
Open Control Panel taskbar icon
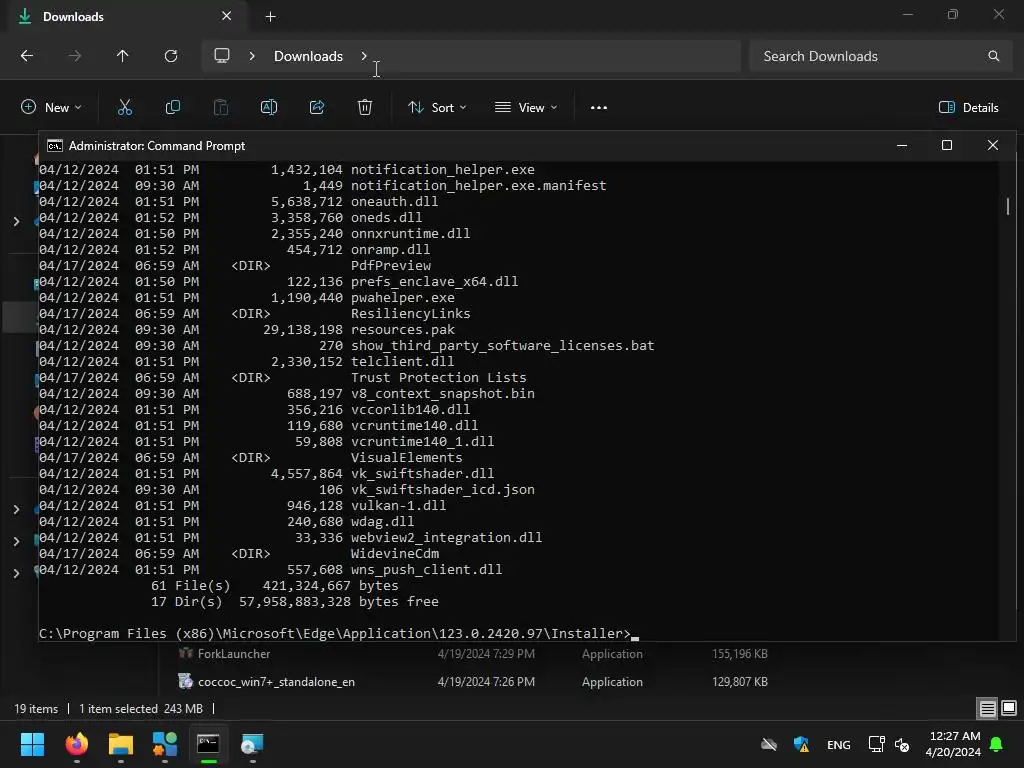(165, 744)
